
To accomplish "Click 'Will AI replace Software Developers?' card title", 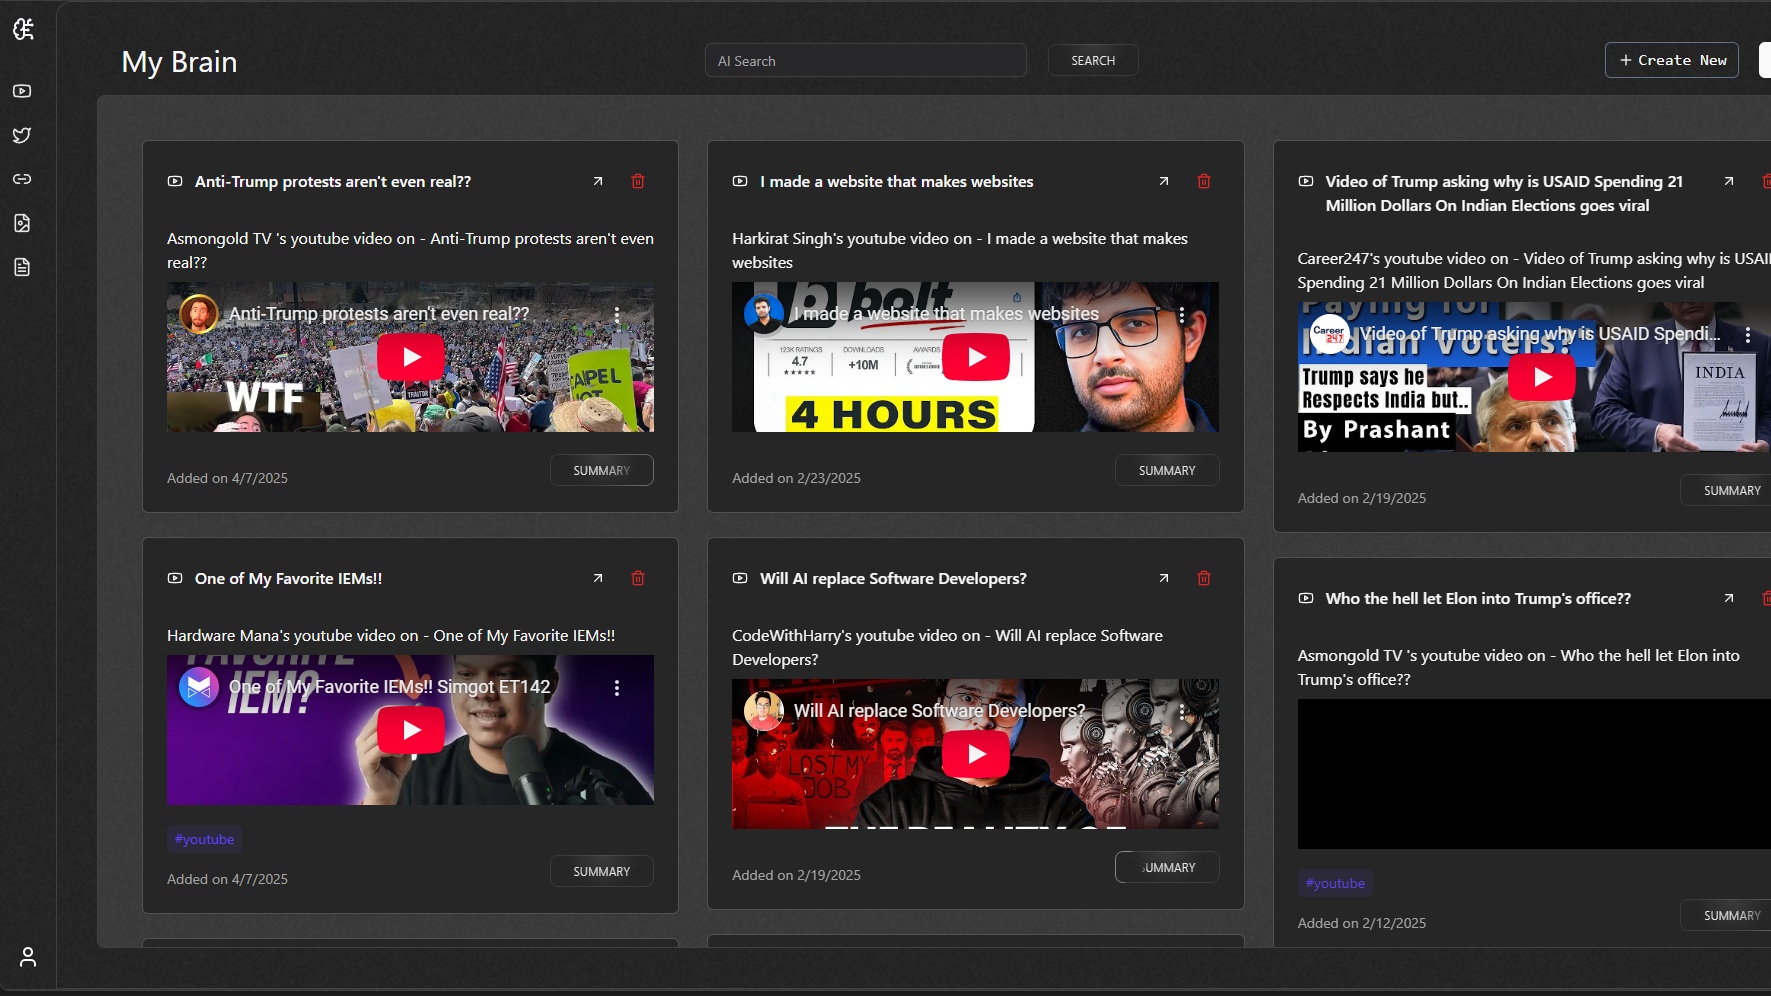I will [x=893, y=578].
